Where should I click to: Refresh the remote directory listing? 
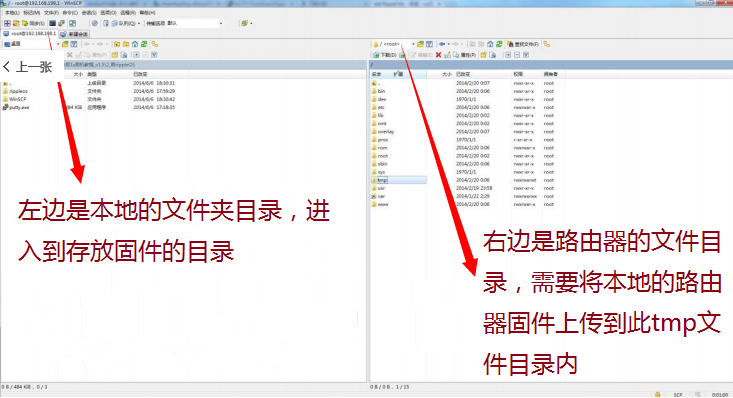coord(499,44)
